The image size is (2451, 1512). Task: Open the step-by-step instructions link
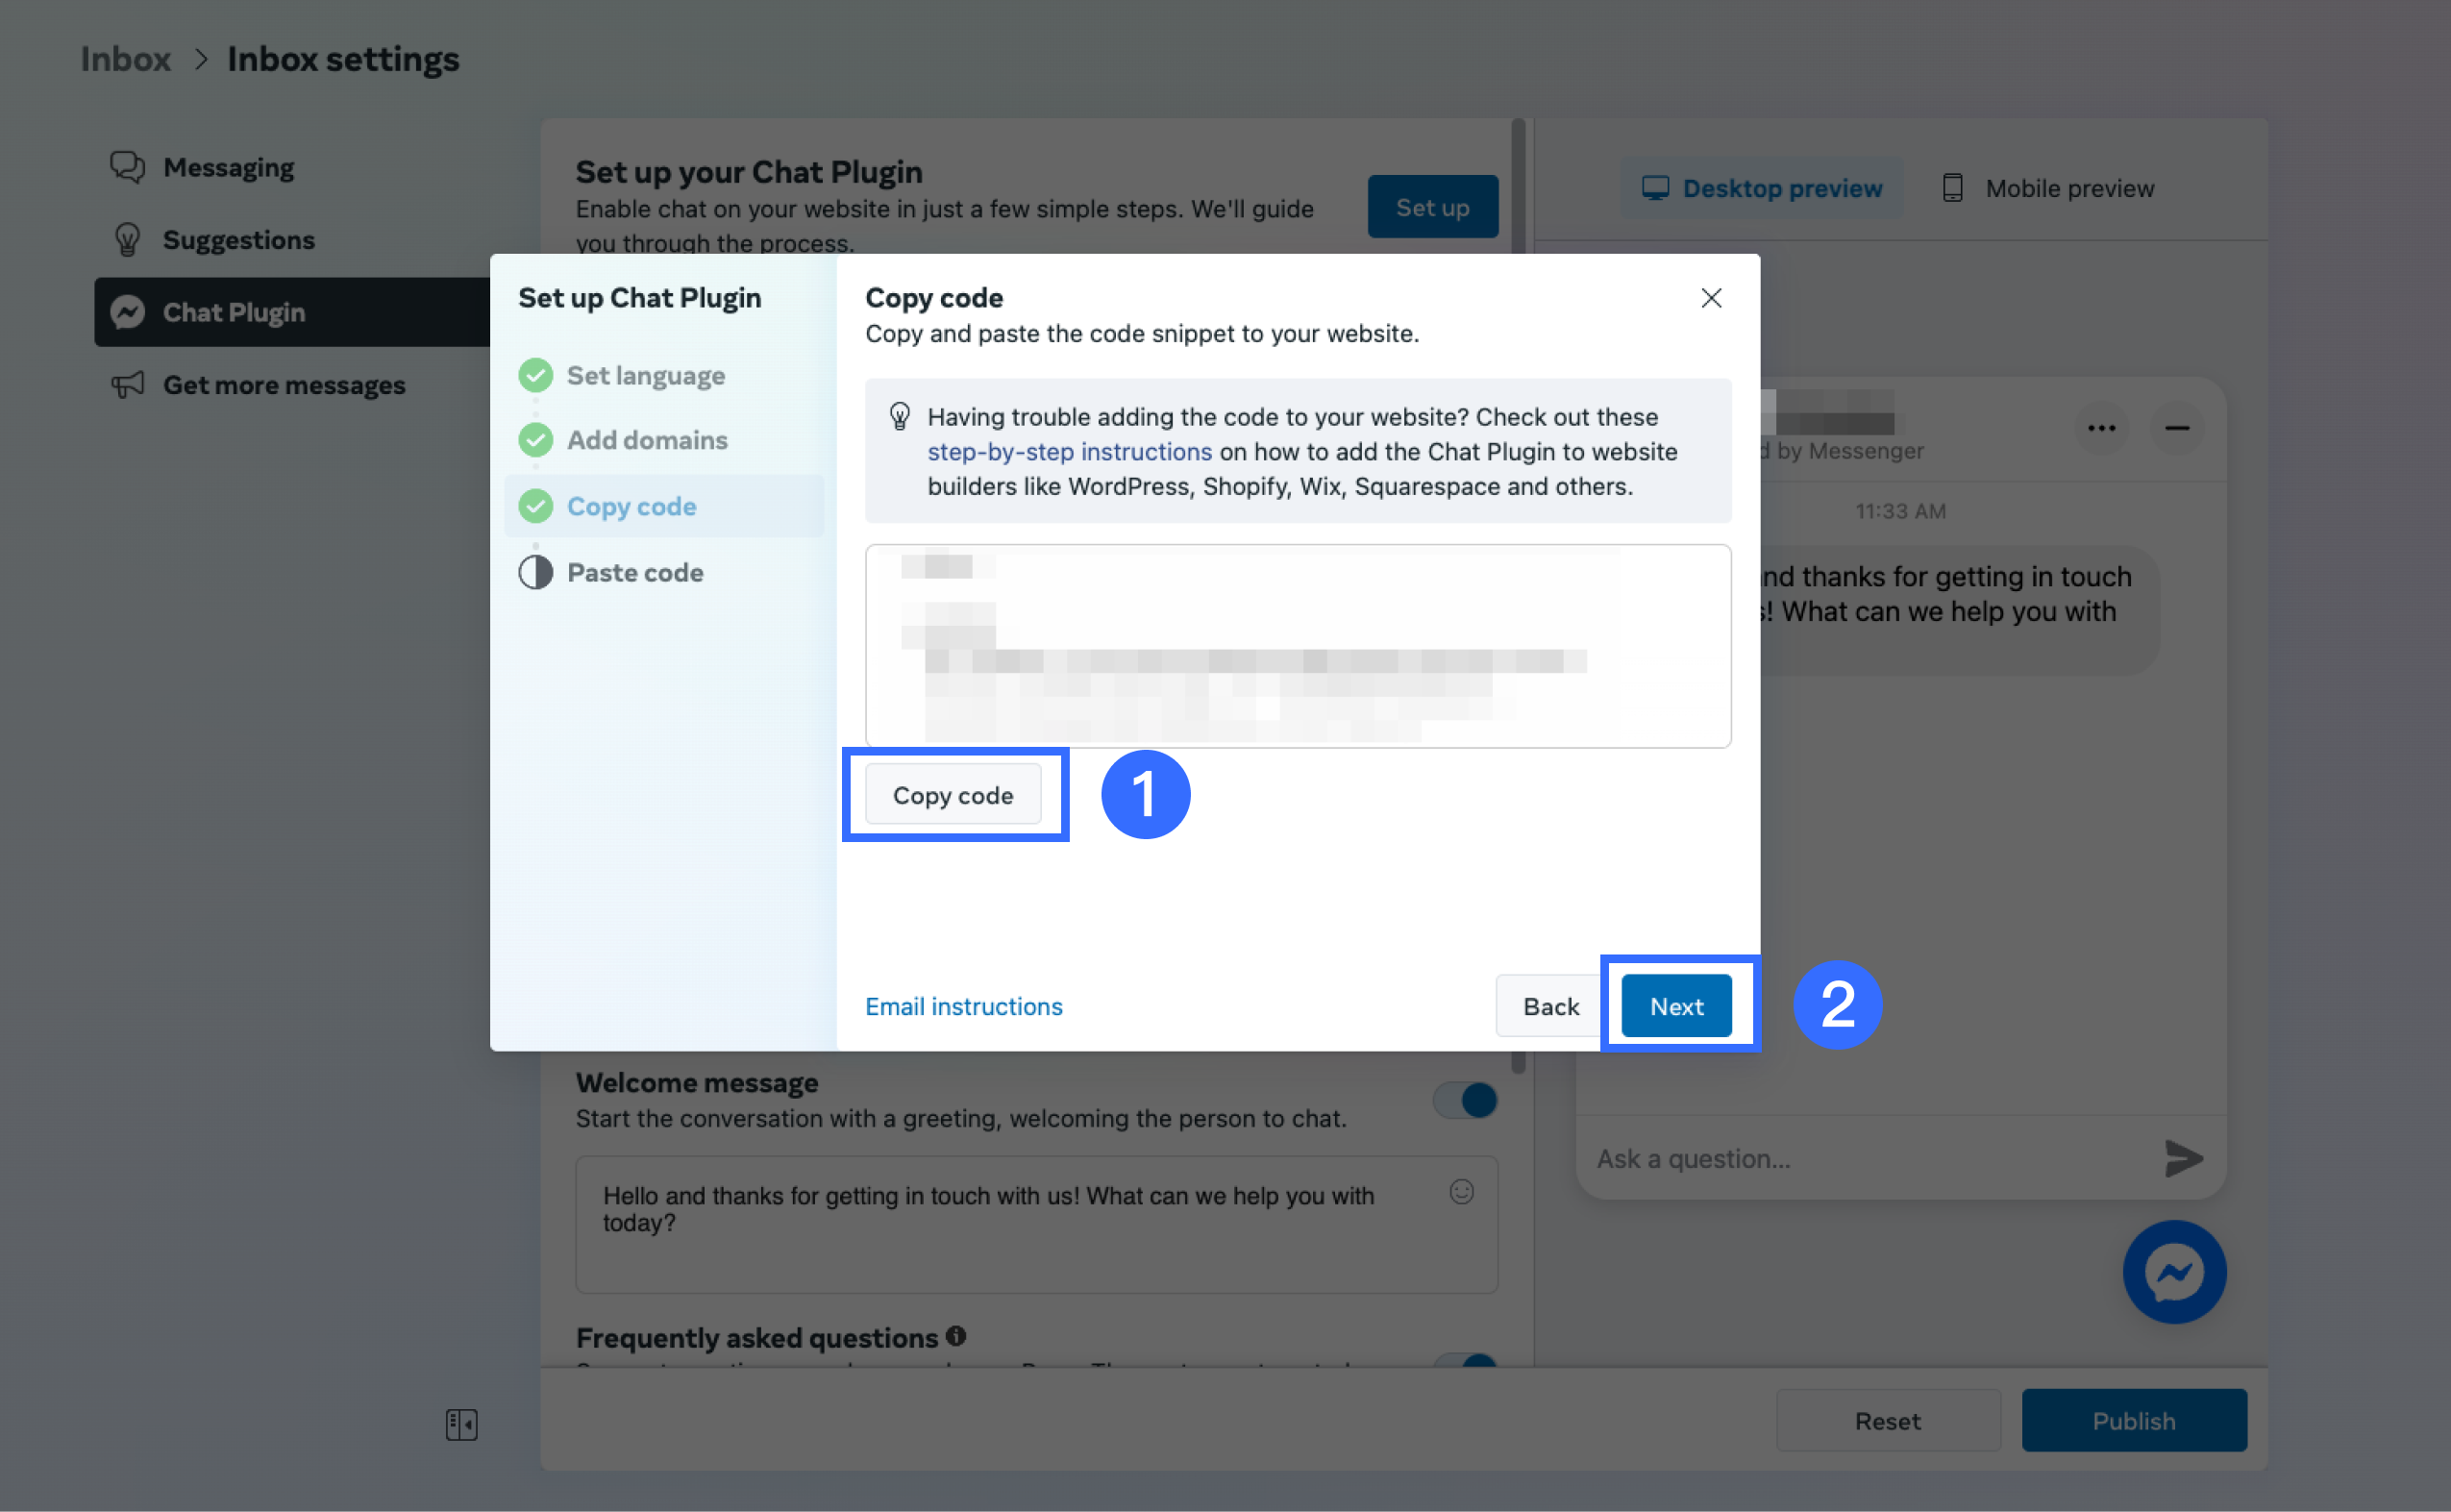pos(1068,452)
